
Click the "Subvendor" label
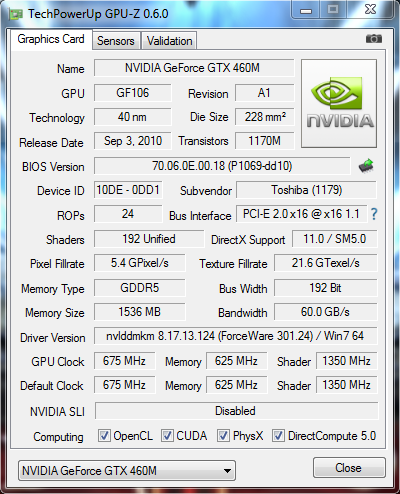point(206,191)
